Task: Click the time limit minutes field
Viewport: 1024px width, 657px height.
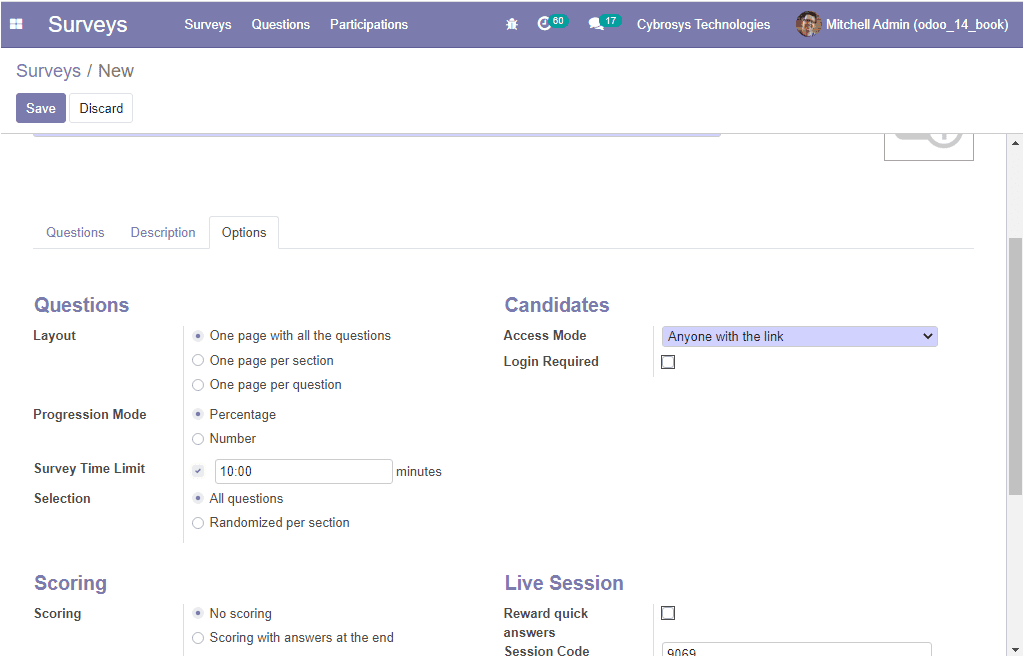Action: (304, 472)
